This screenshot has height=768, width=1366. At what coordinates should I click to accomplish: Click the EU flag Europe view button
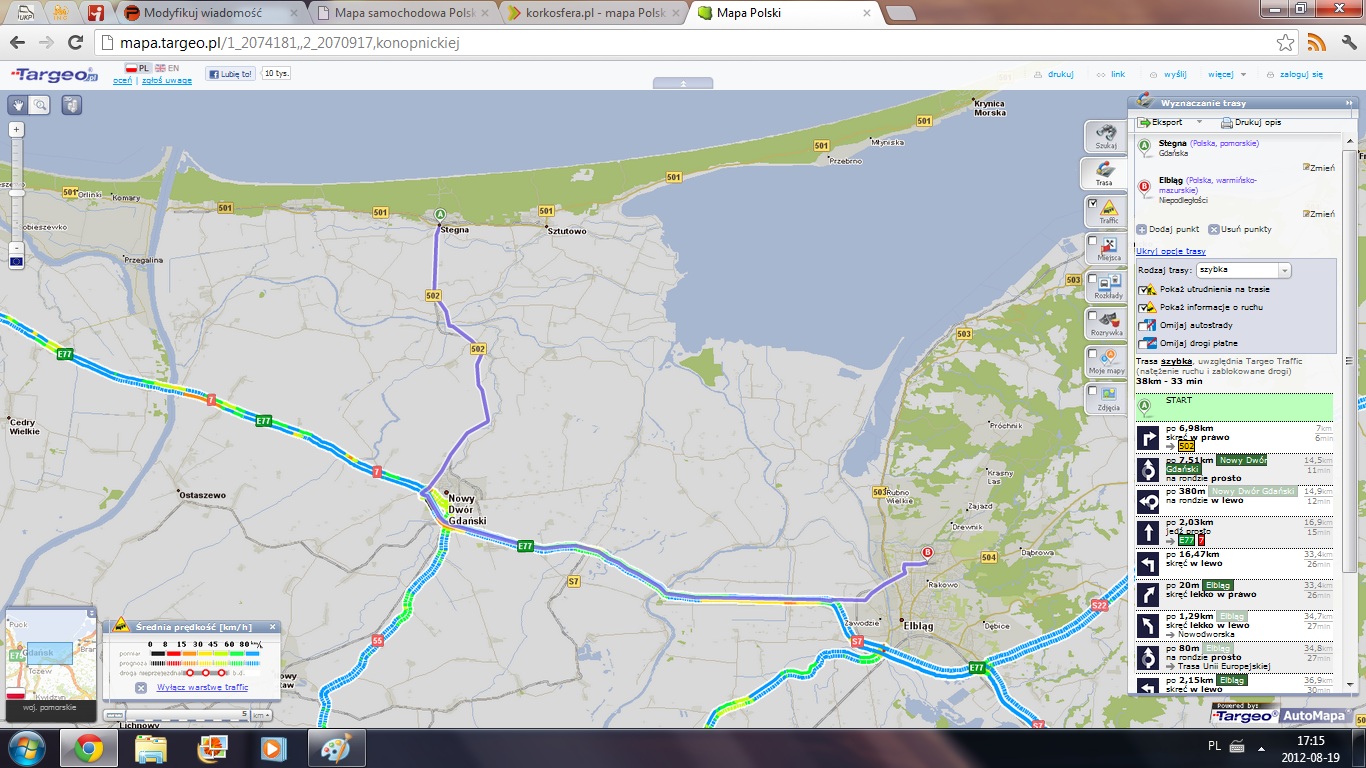(16, 262)
